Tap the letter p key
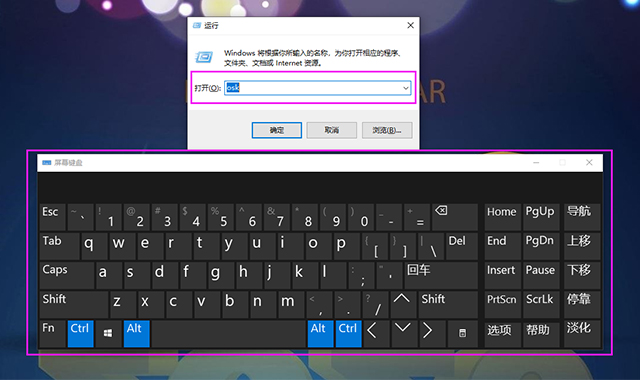The width and height of the screenshot is (640, 380). pos(347,246)
